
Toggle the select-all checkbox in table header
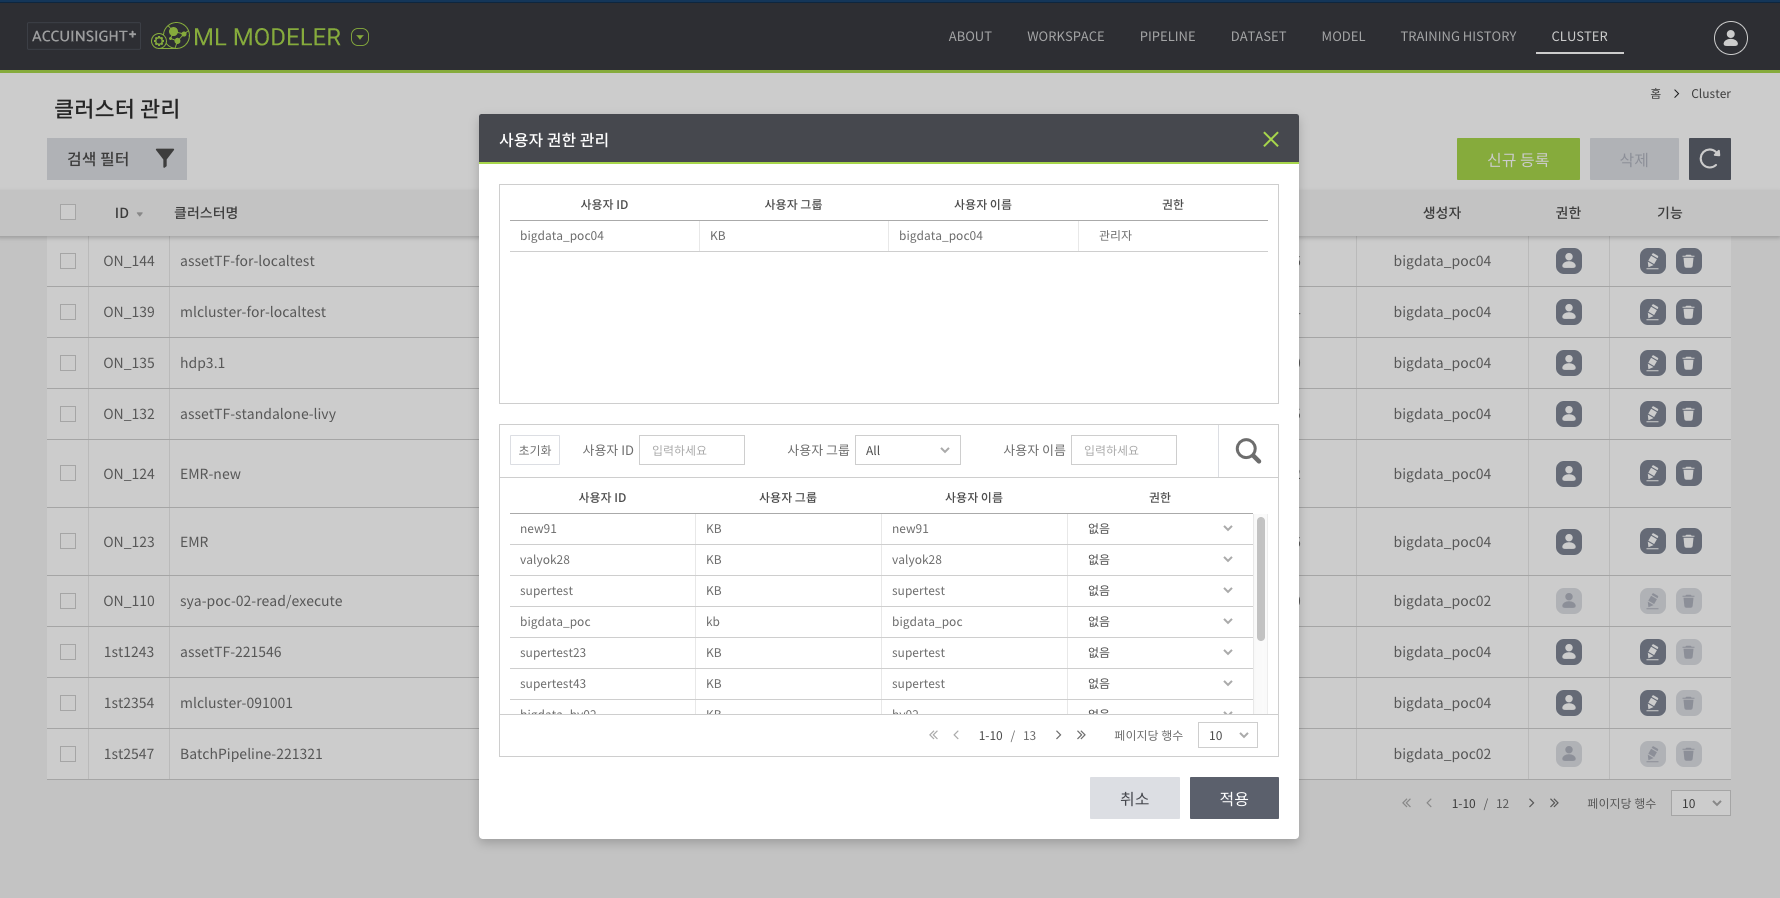68,212
